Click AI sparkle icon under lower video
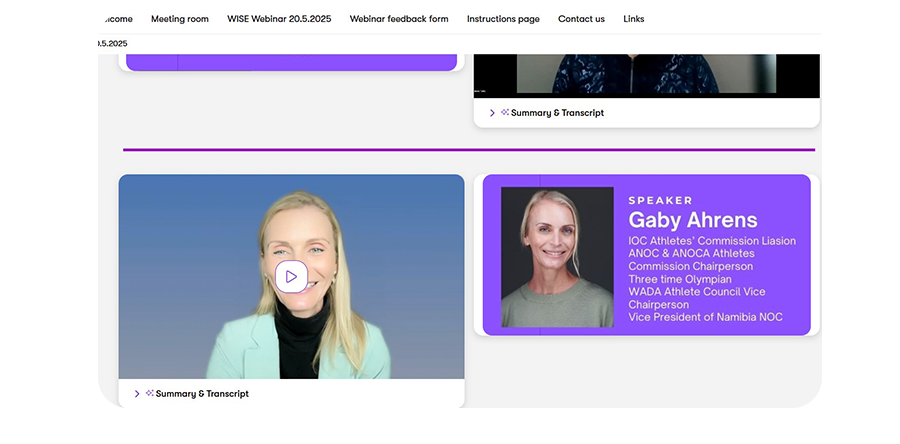 (x=149, y=394)
